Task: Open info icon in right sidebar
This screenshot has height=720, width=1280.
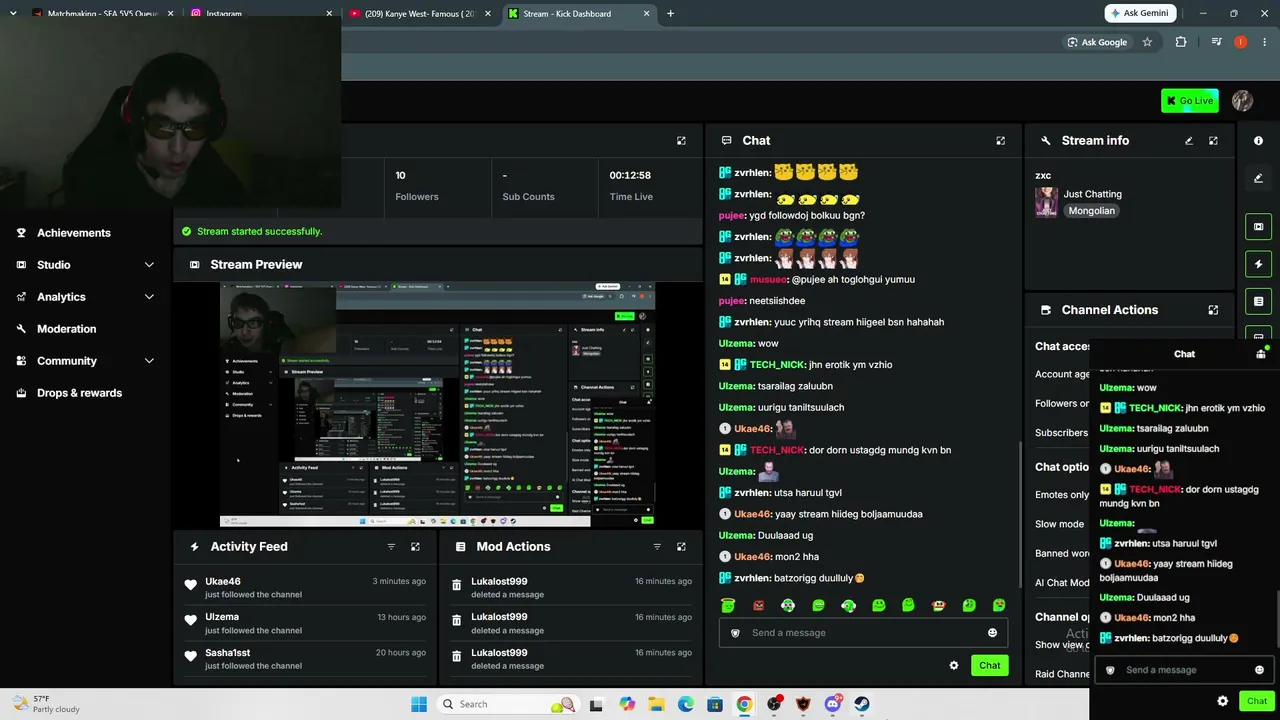Action: click(1258, 141)
